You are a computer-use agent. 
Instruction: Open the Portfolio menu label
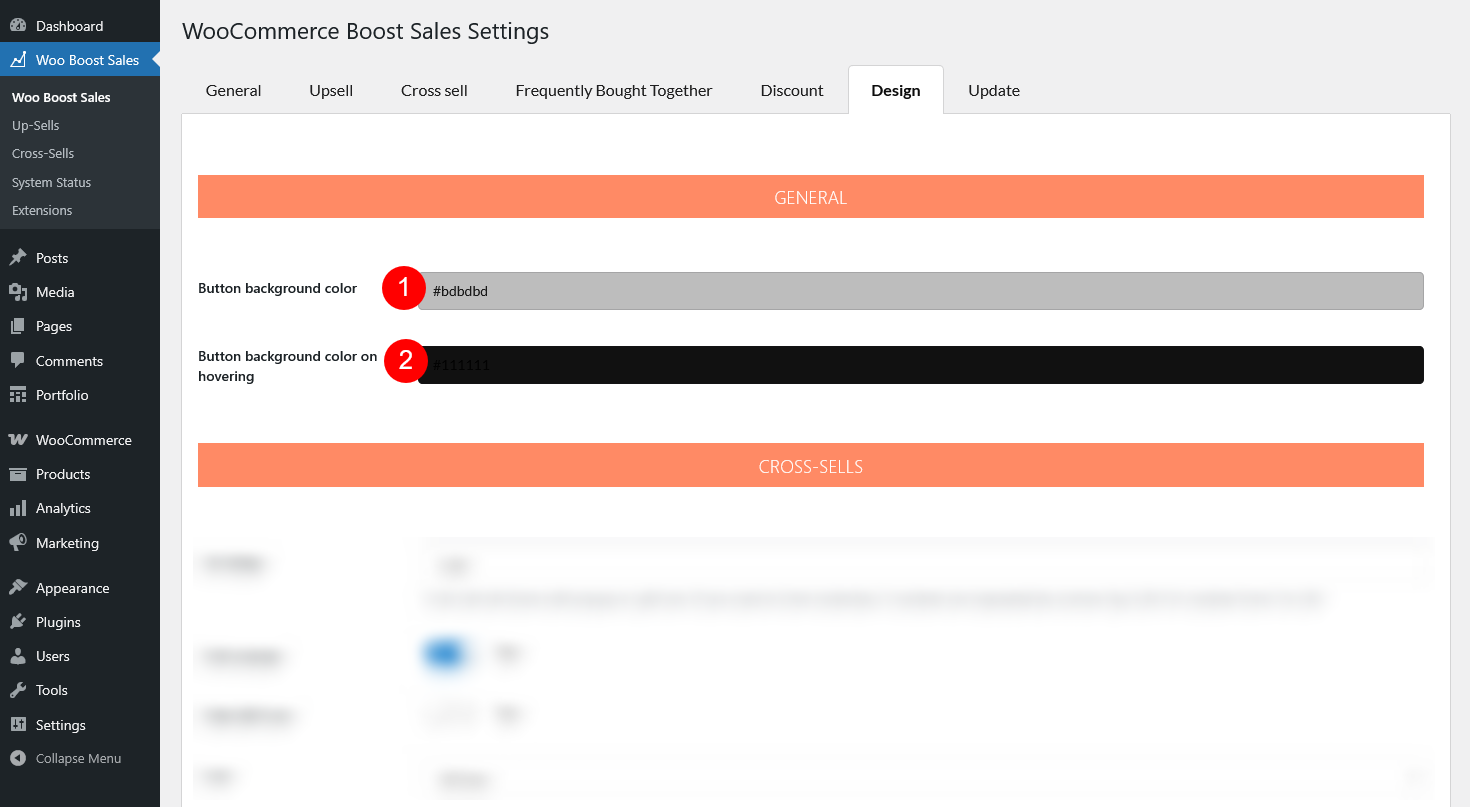click(x=62, y=395)
